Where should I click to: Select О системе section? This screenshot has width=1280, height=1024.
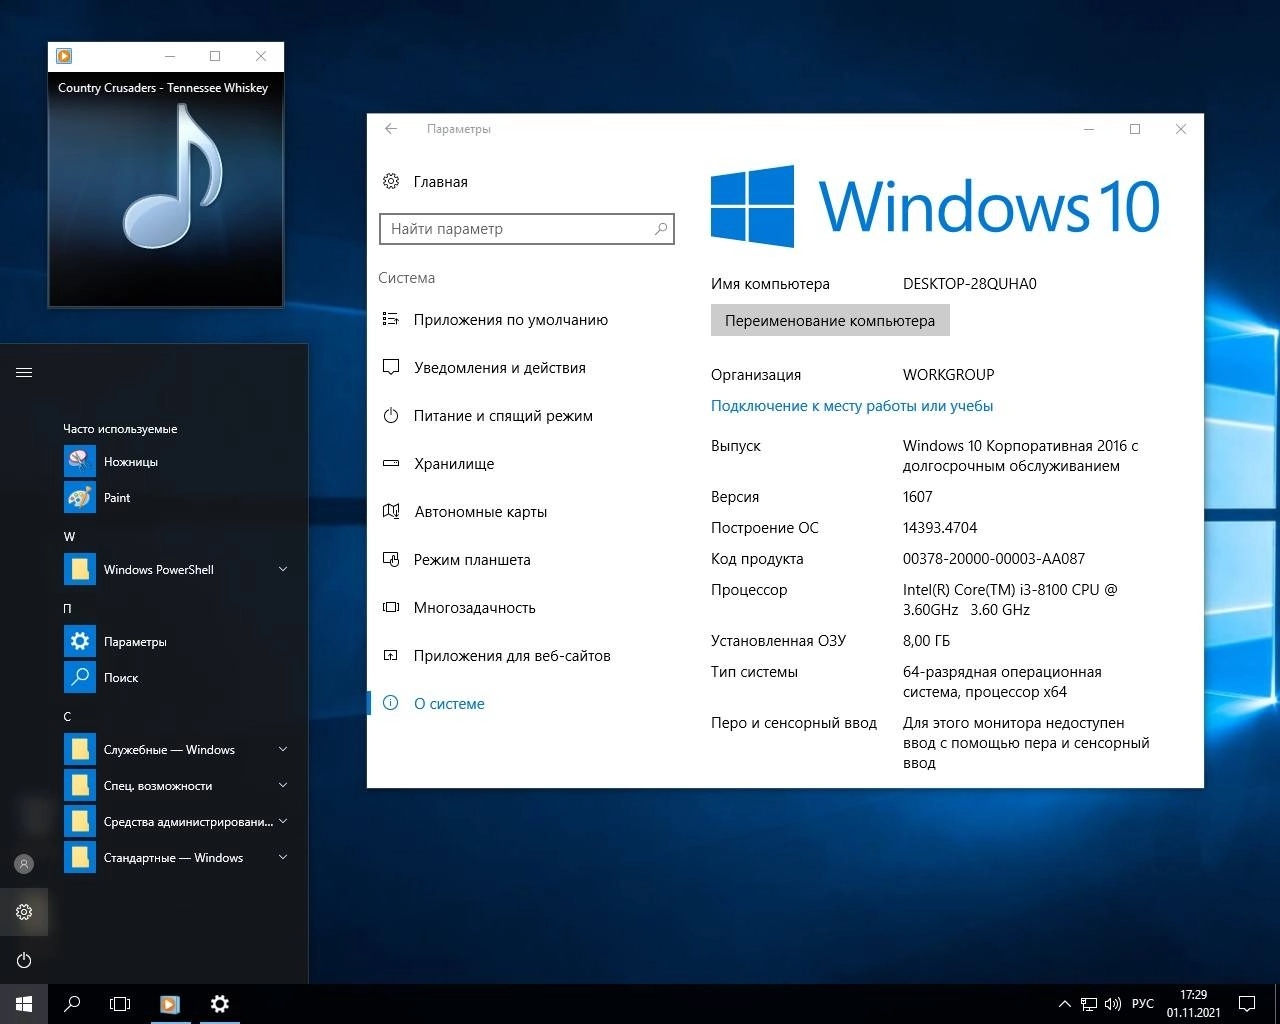coord(449,704)
